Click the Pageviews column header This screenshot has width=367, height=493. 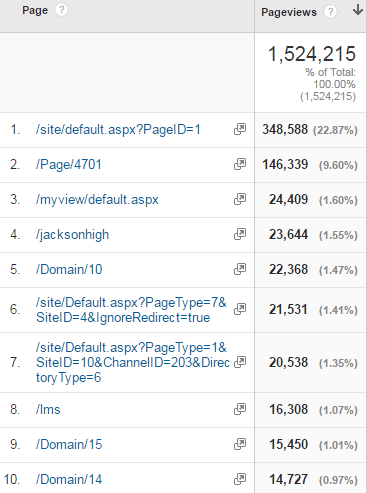coord(289,12)
